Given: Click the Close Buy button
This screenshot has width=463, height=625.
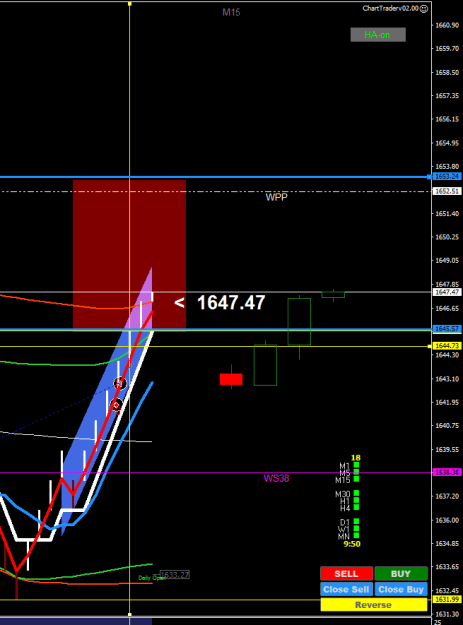Looking at the screenshot, I should tap(401, 589).
